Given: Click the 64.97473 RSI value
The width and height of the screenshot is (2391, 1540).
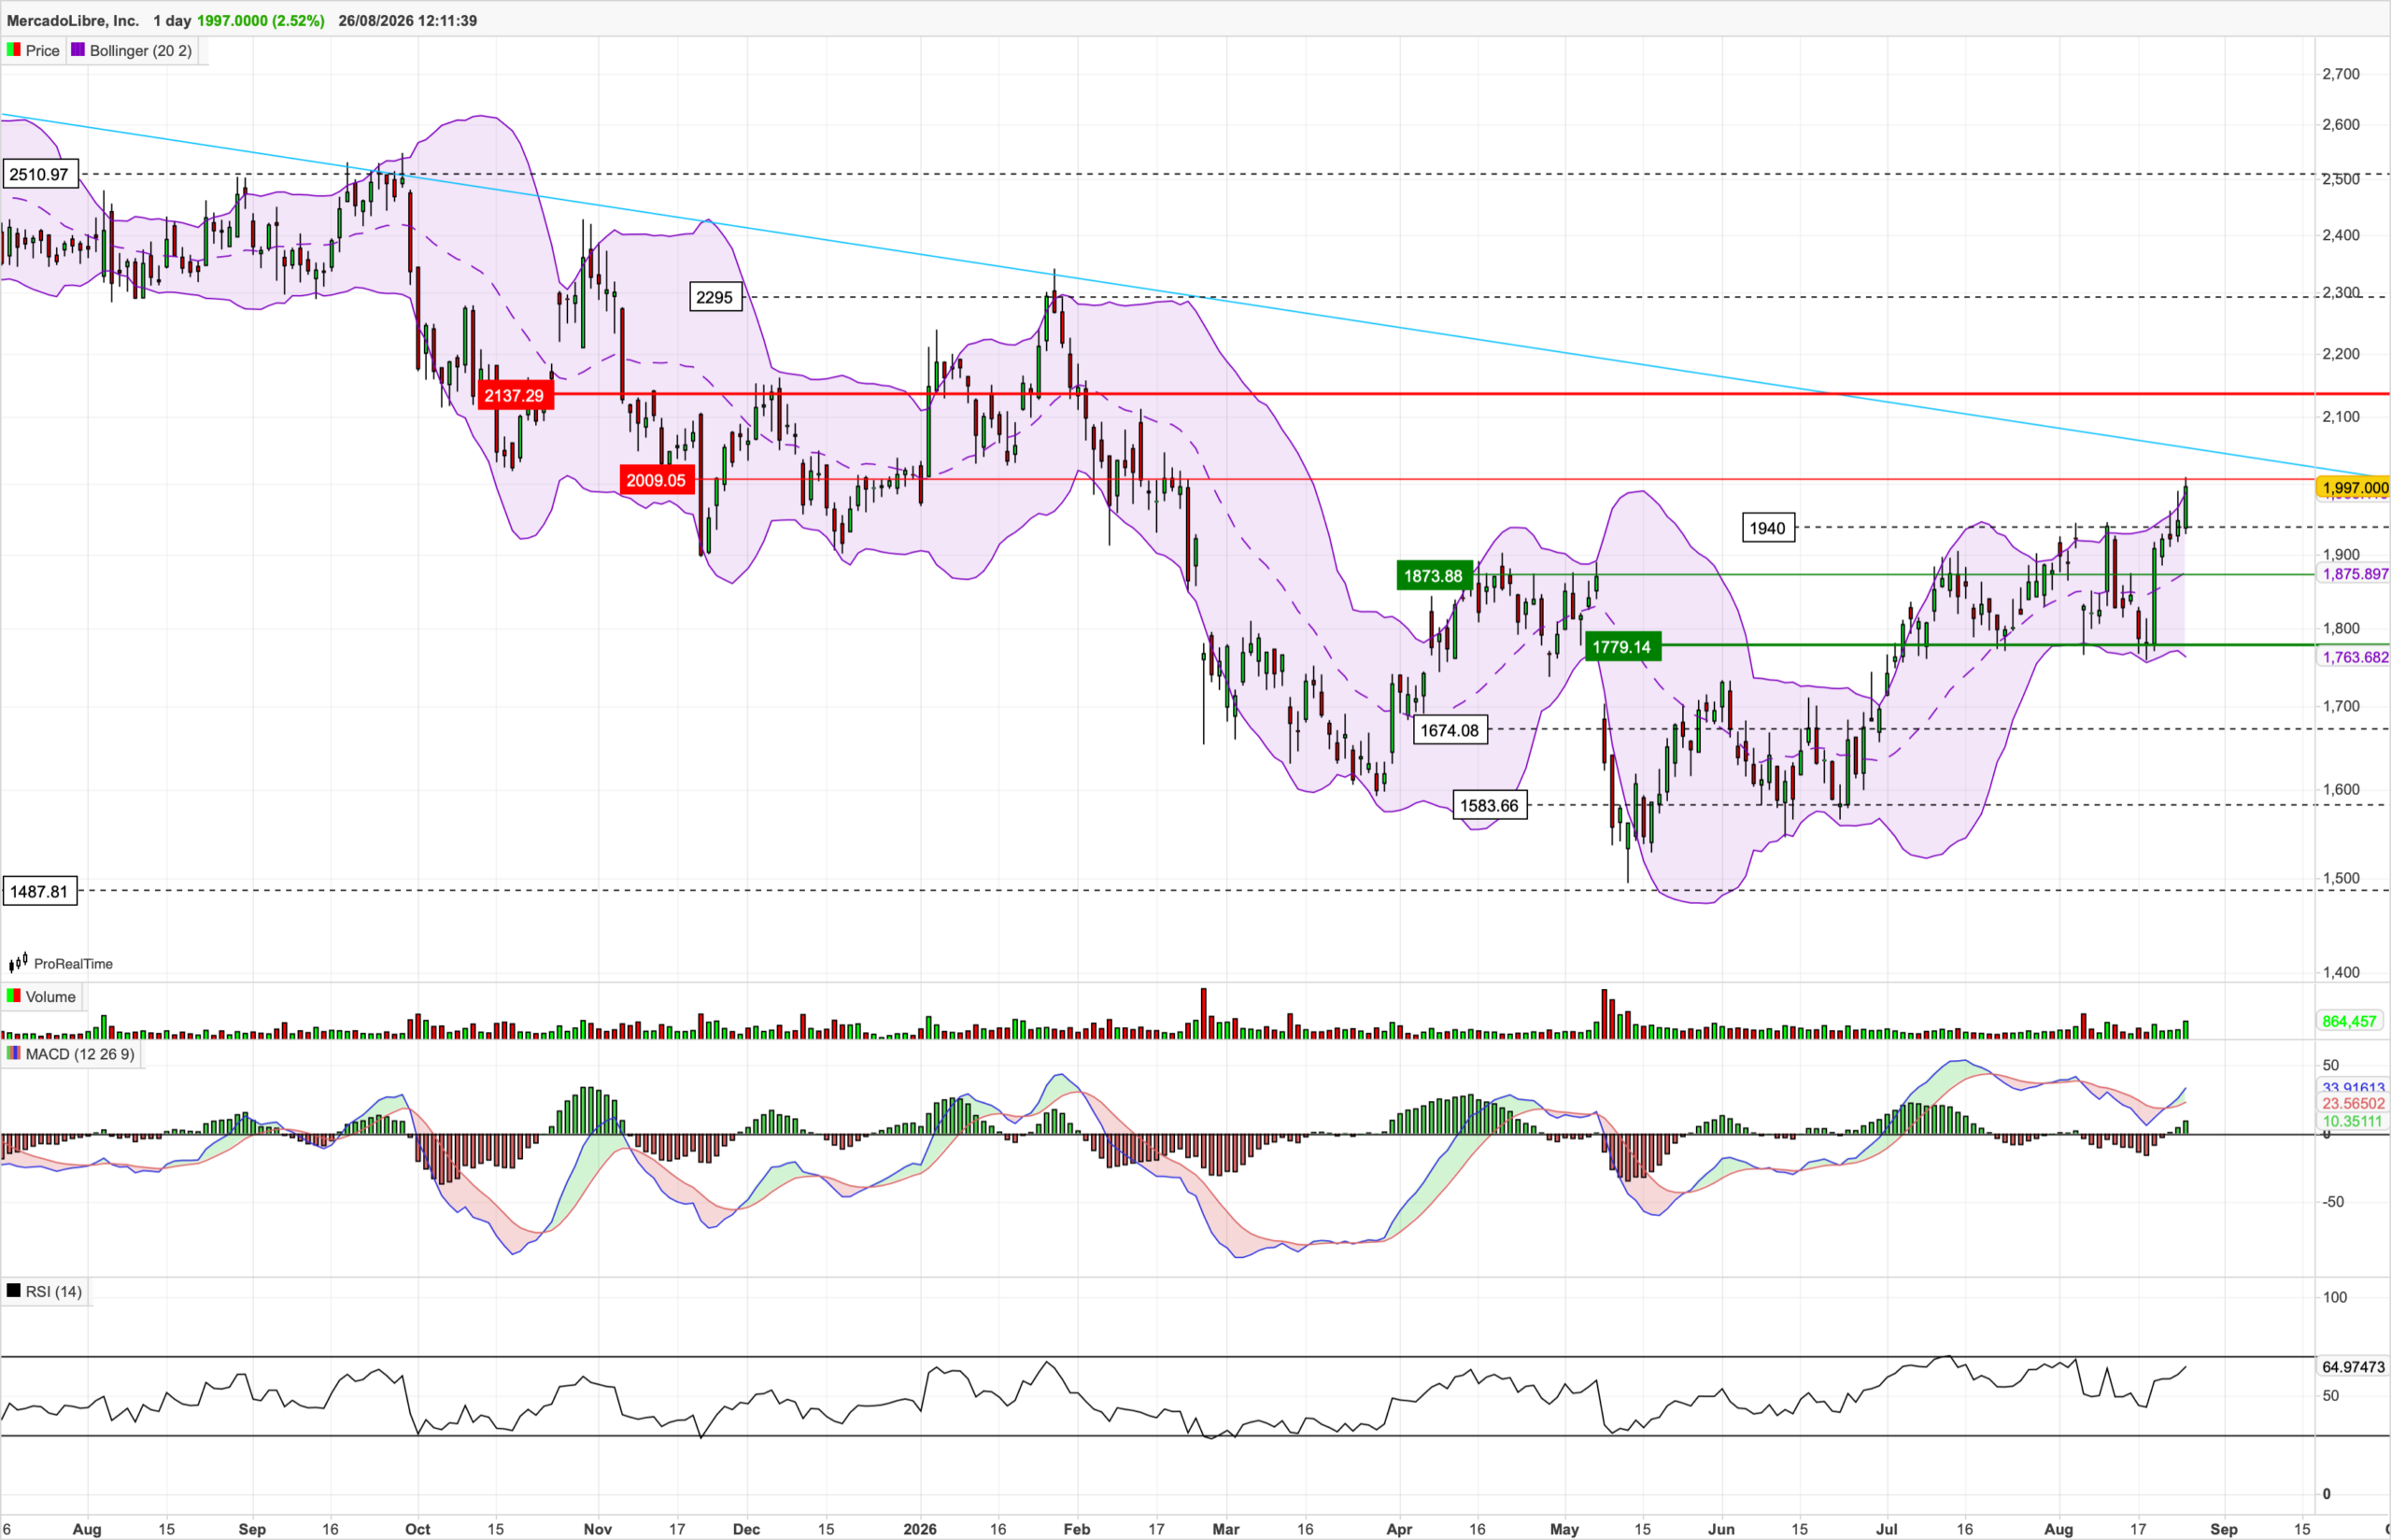Looking at the screenshot, I should 2353,1367.
